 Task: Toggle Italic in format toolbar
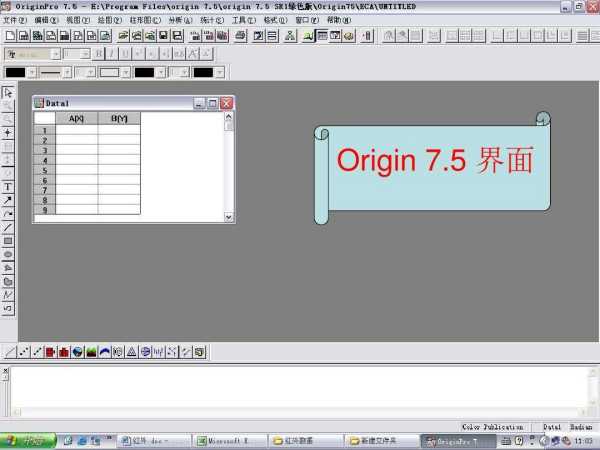pos(112,54)
